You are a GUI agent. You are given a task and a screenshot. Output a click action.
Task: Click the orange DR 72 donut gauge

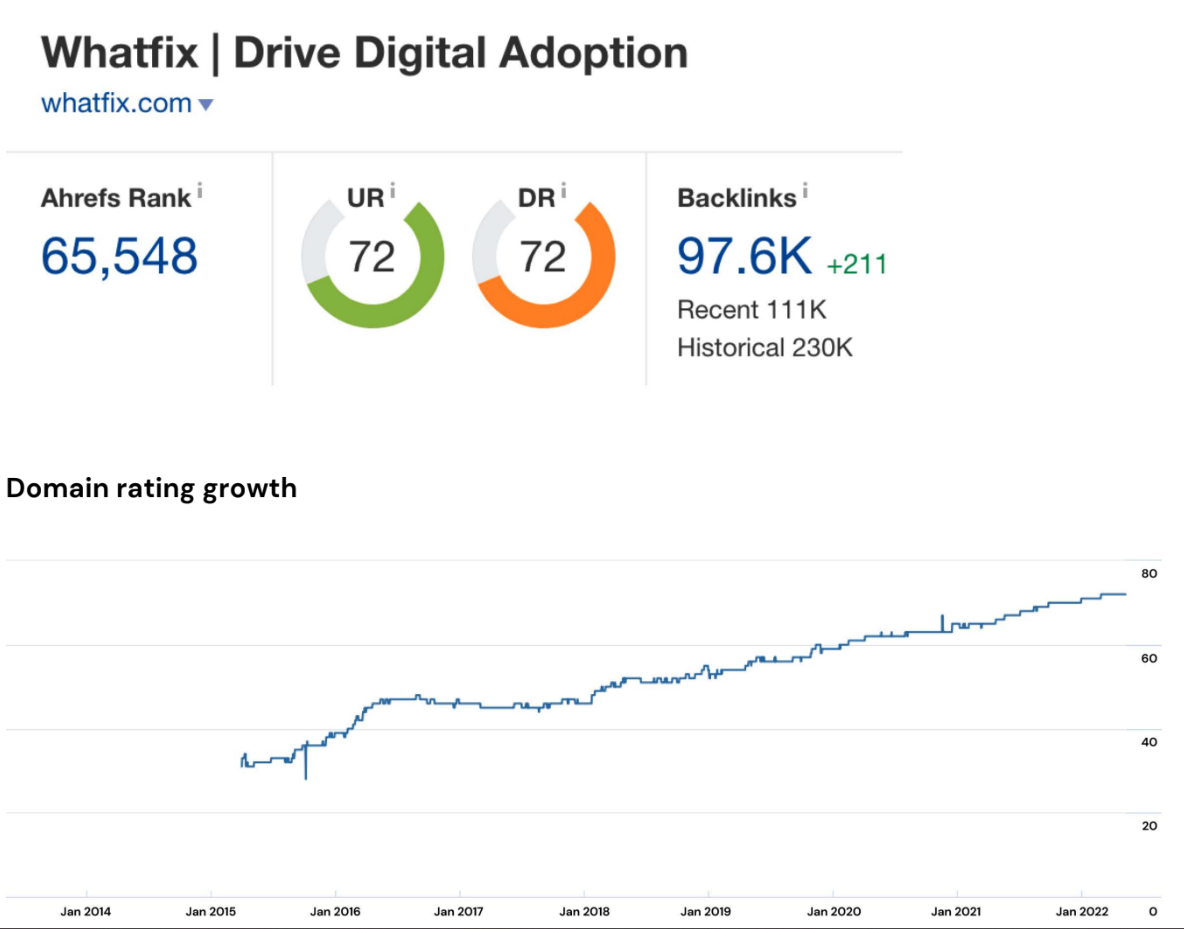click(543, 258)
